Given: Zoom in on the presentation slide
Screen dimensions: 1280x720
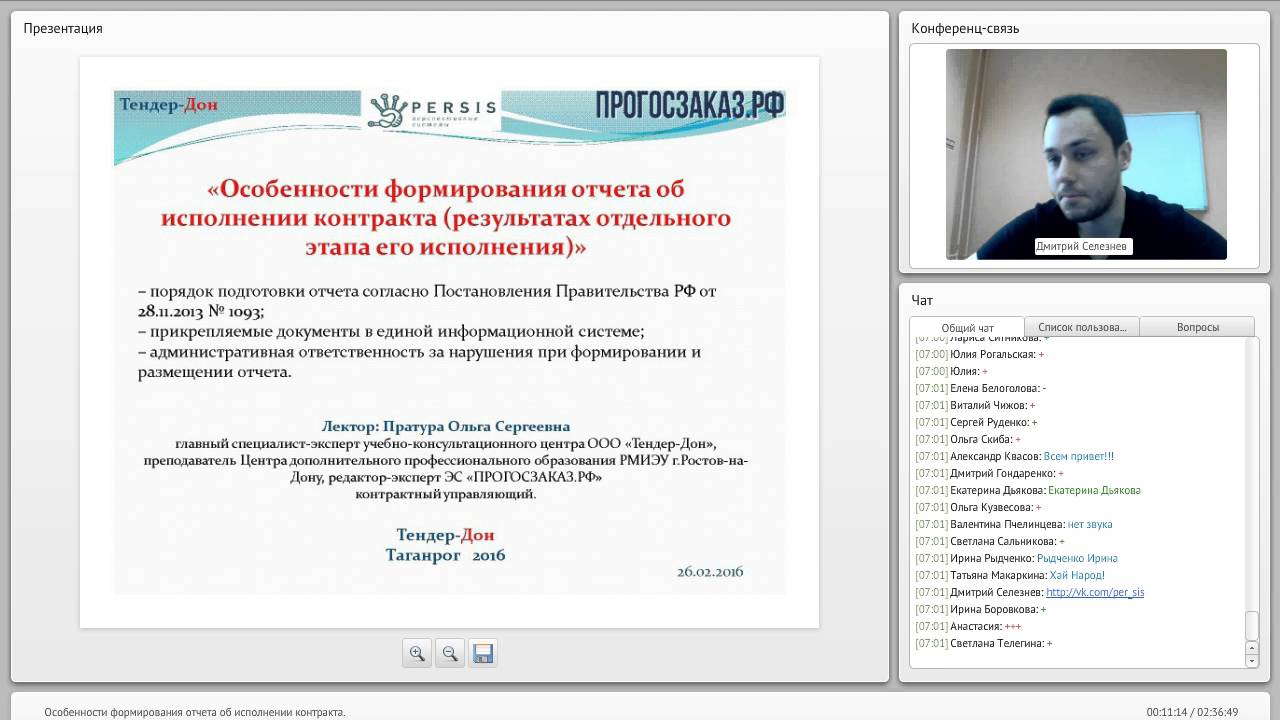Looking at the screenshot, I should tap(417, 653).
